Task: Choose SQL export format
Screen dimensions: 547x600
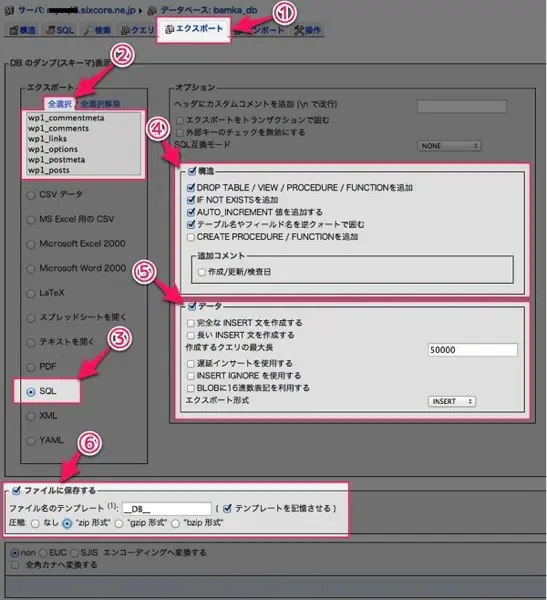Action: pyautogui.click(x=31, y=392)
